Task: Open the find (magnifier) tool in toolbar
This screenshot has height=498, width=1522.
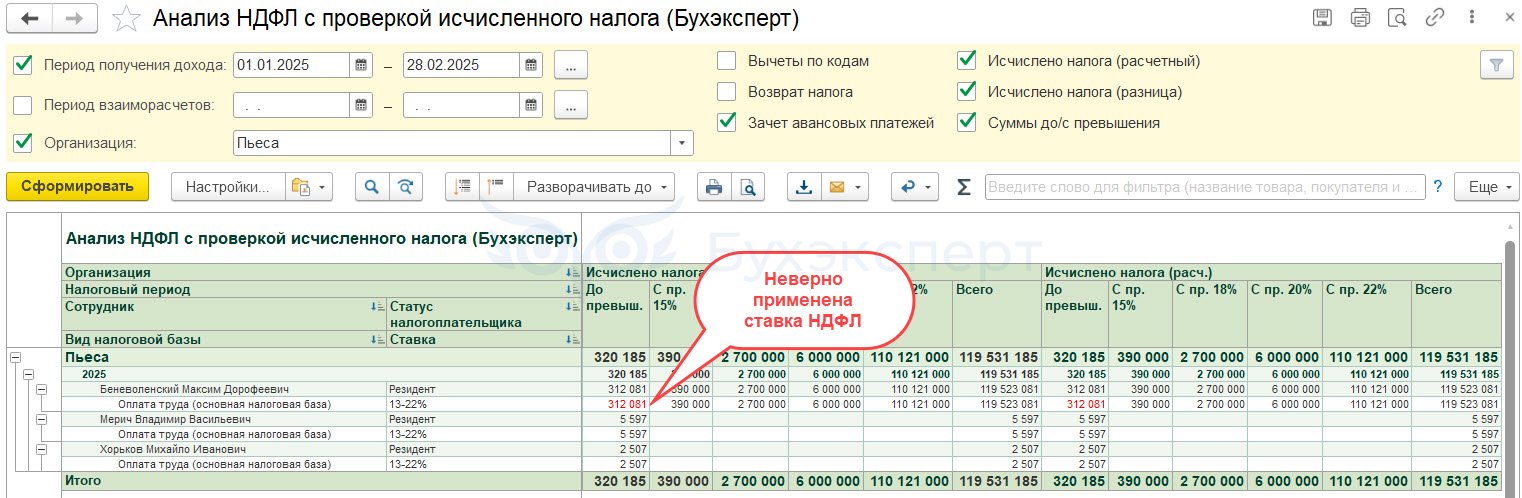Action: pos(372,187)
